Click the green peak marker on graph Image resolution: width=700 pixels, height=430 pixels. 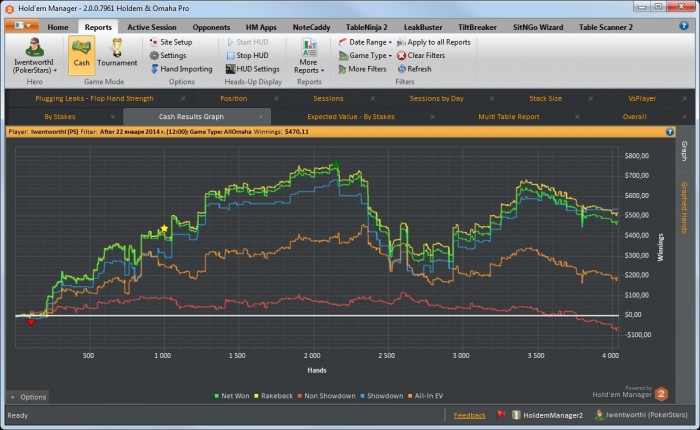click(x=336, y=165)
